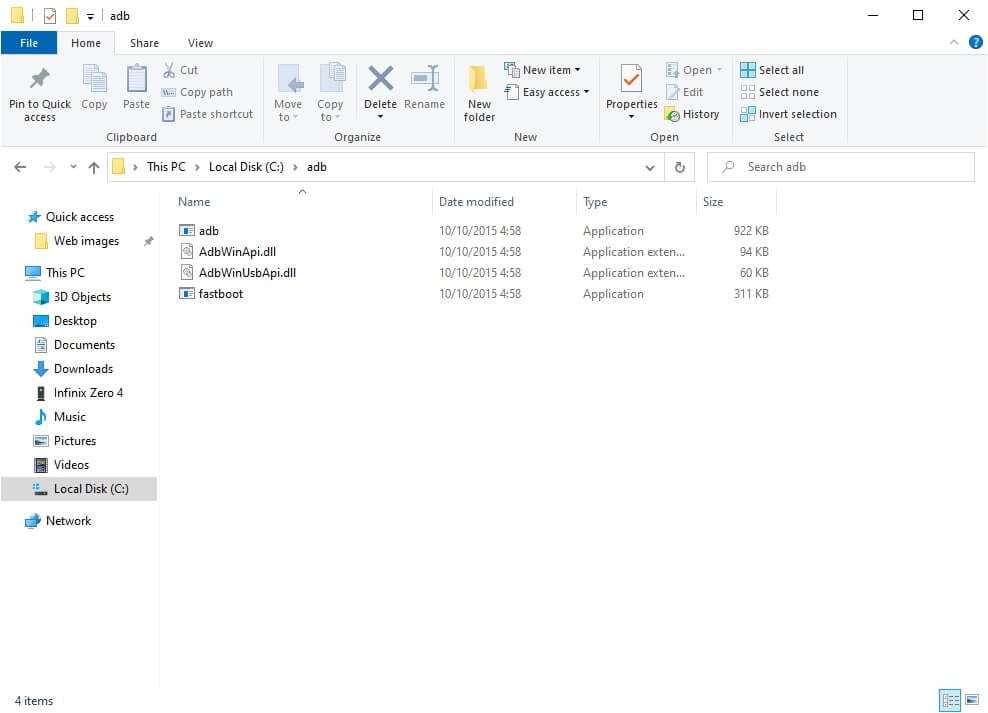Invert the current selection

point(789,114)
